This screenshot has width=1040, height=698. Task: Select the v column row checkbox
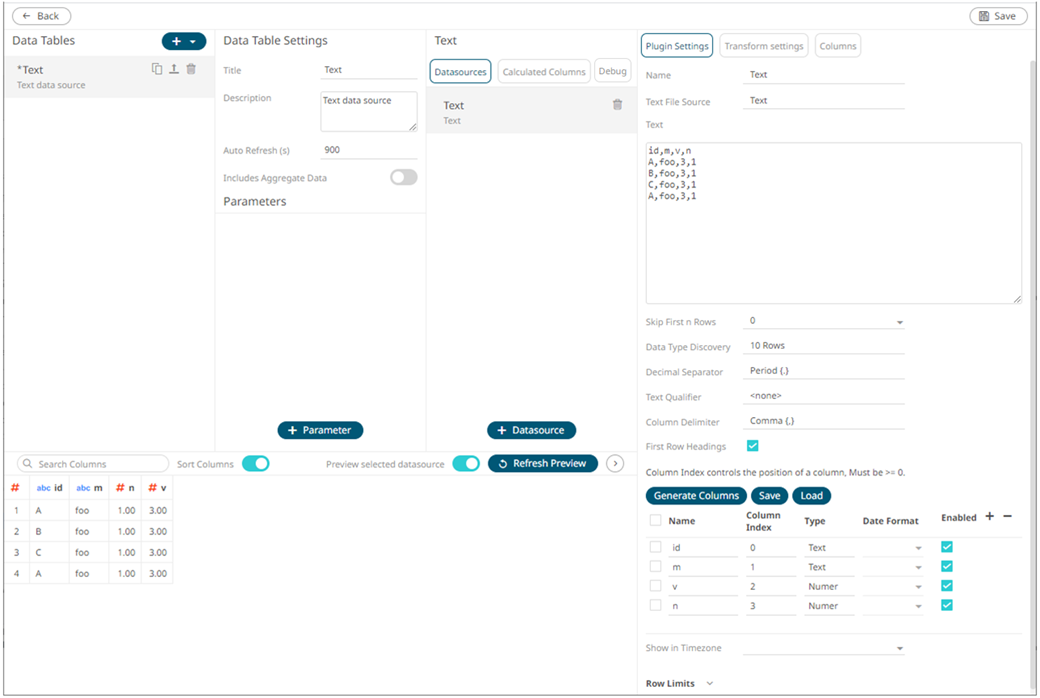pyautogui.click(x=655, y=585)
